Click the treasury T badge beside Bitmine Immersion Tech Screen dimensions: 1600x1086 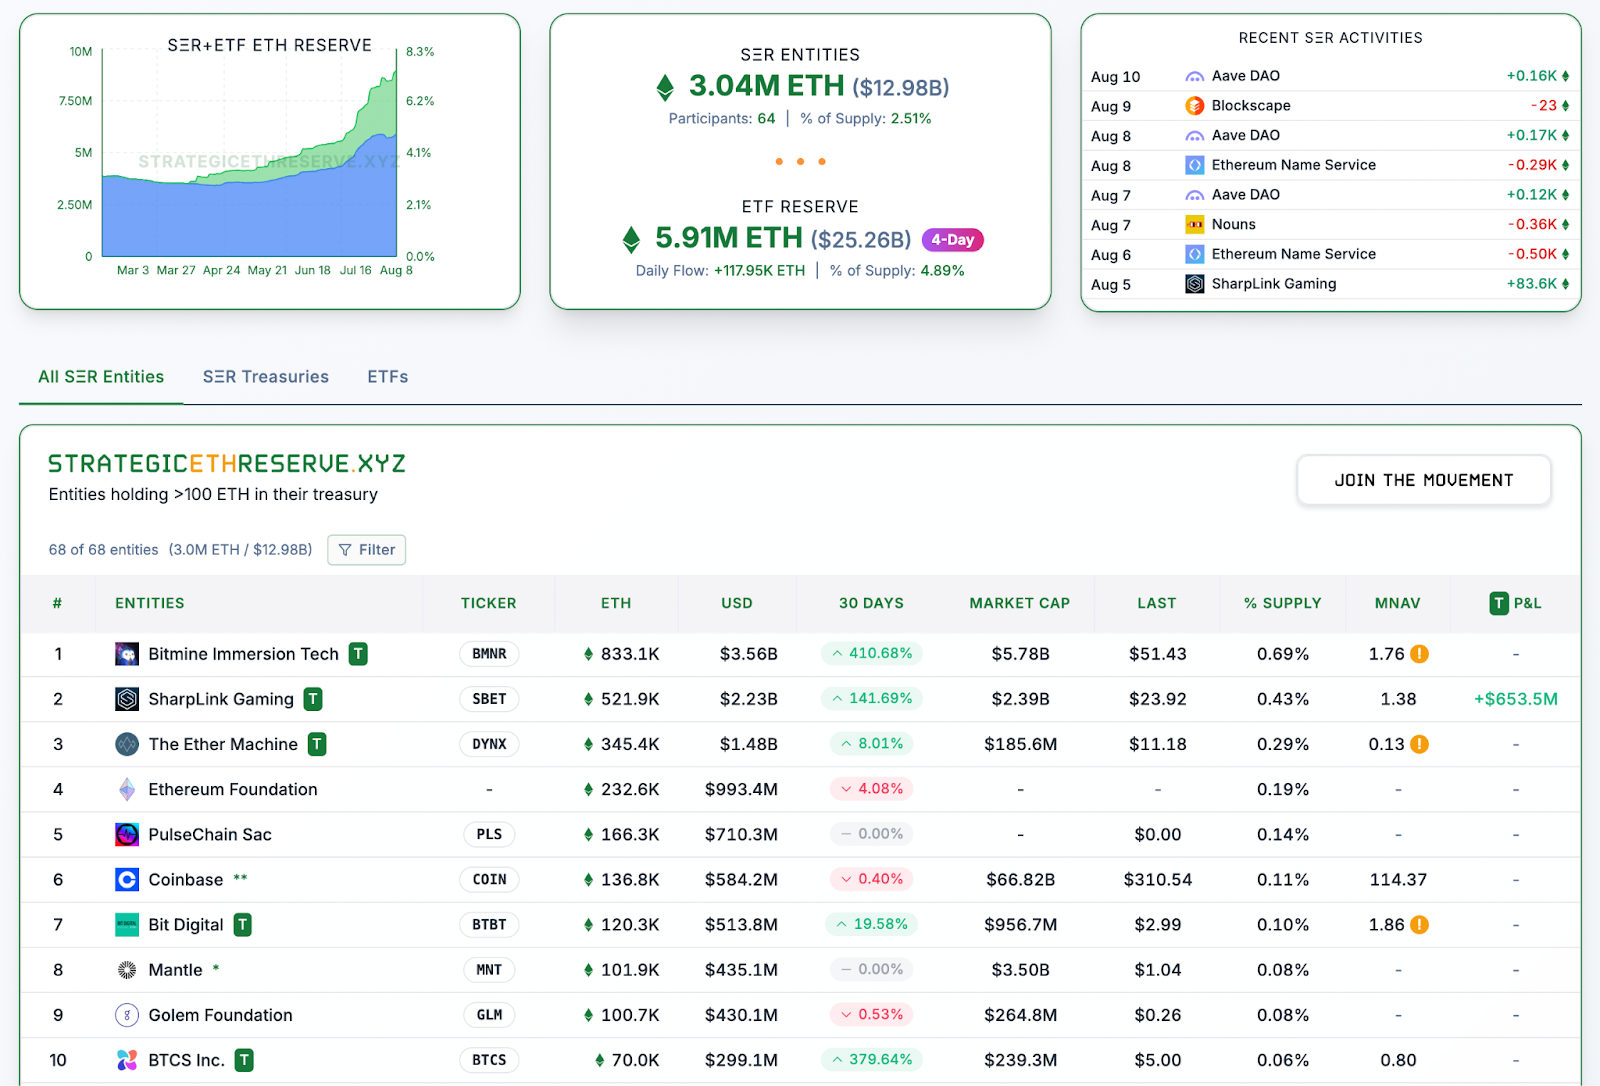pos(358,654)
